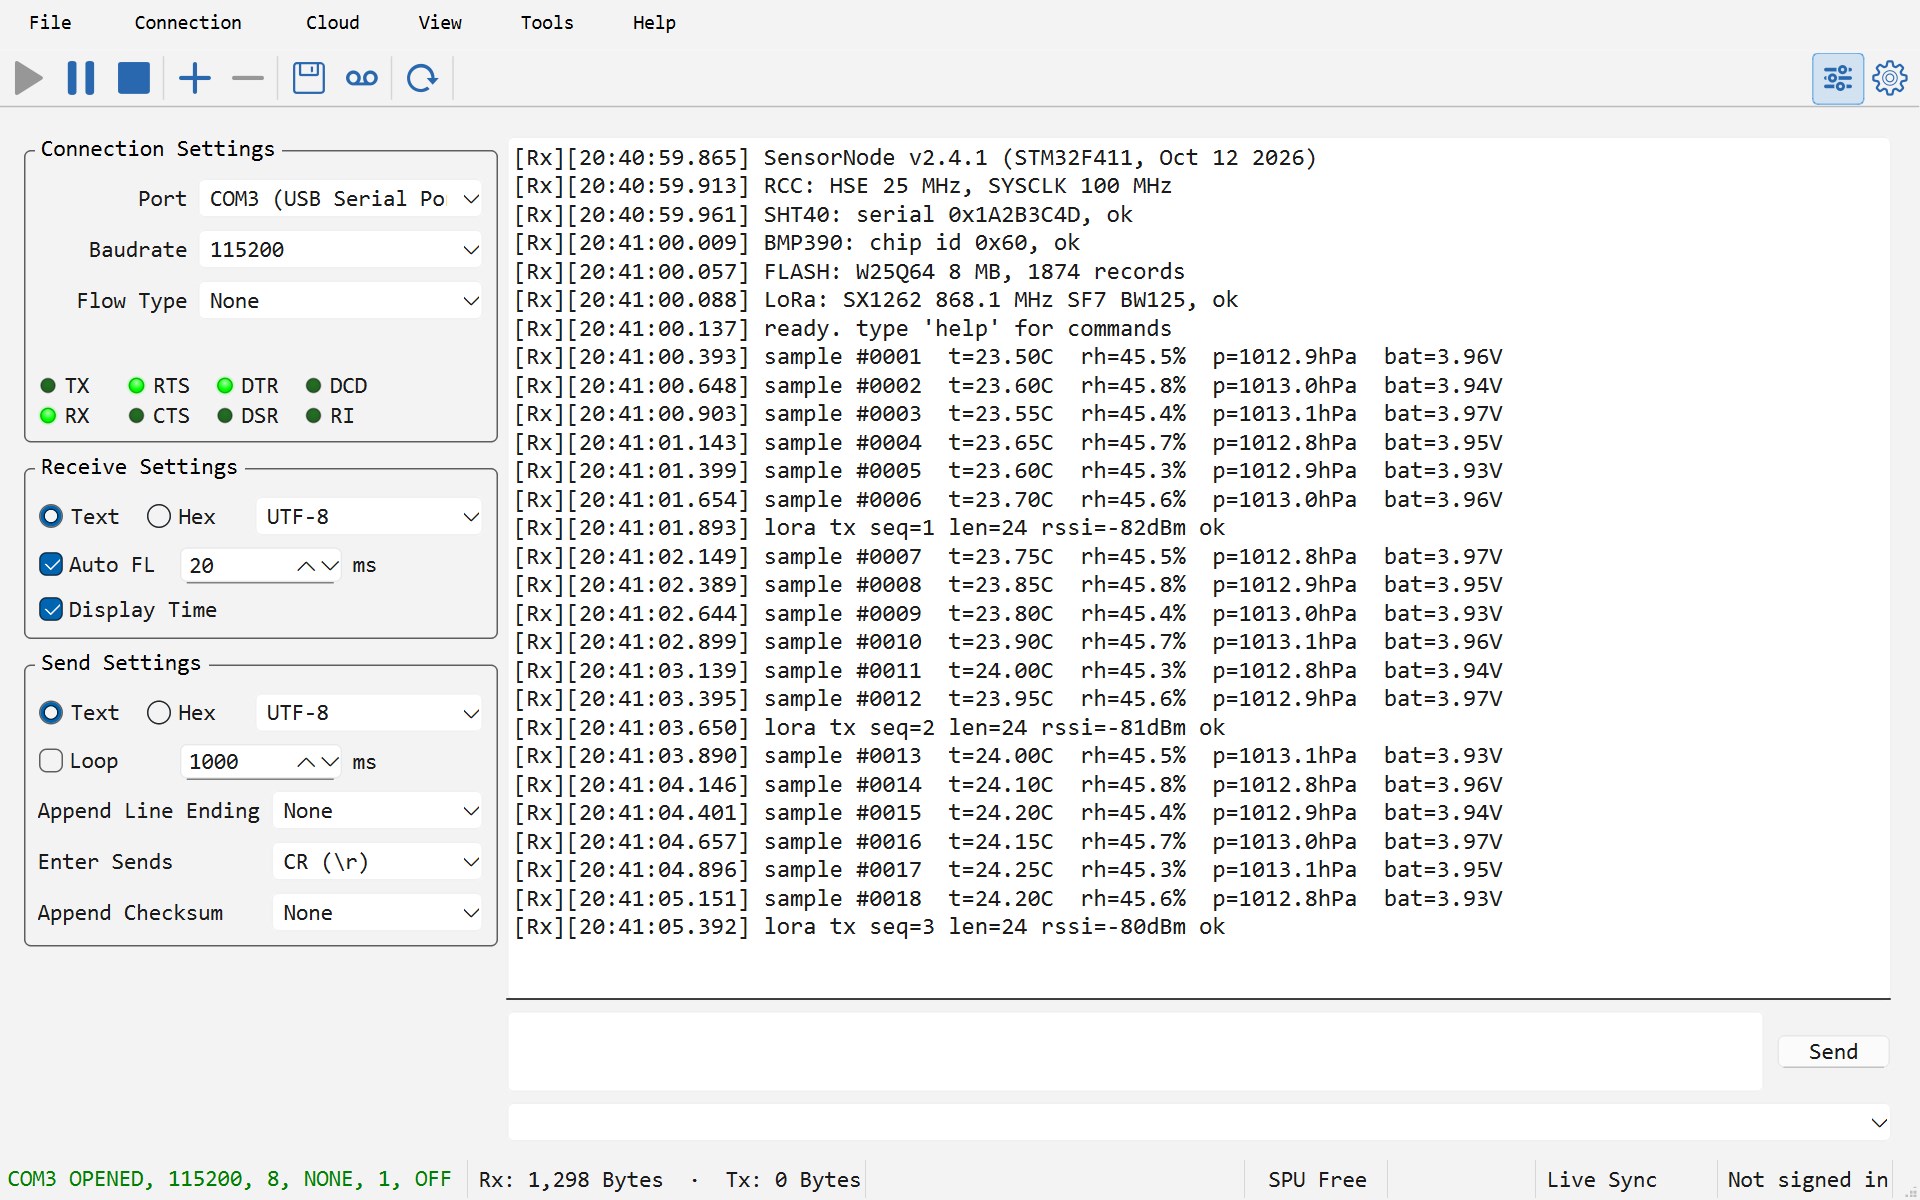Open the Flow Type dropdown
The width and height of the screenshot is (1920, 1200).
(x=340, y=301)
